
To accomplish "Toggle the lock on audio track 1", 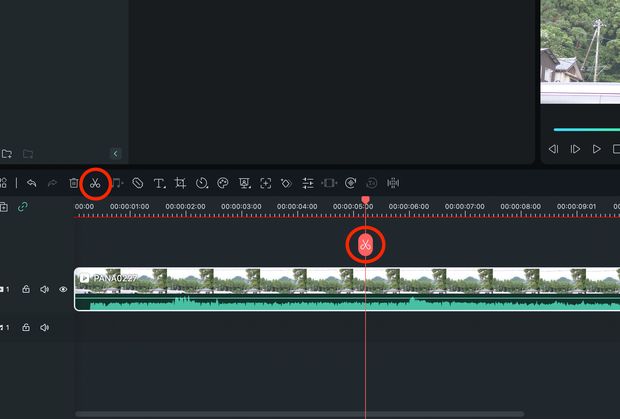I will click(26, 327).
